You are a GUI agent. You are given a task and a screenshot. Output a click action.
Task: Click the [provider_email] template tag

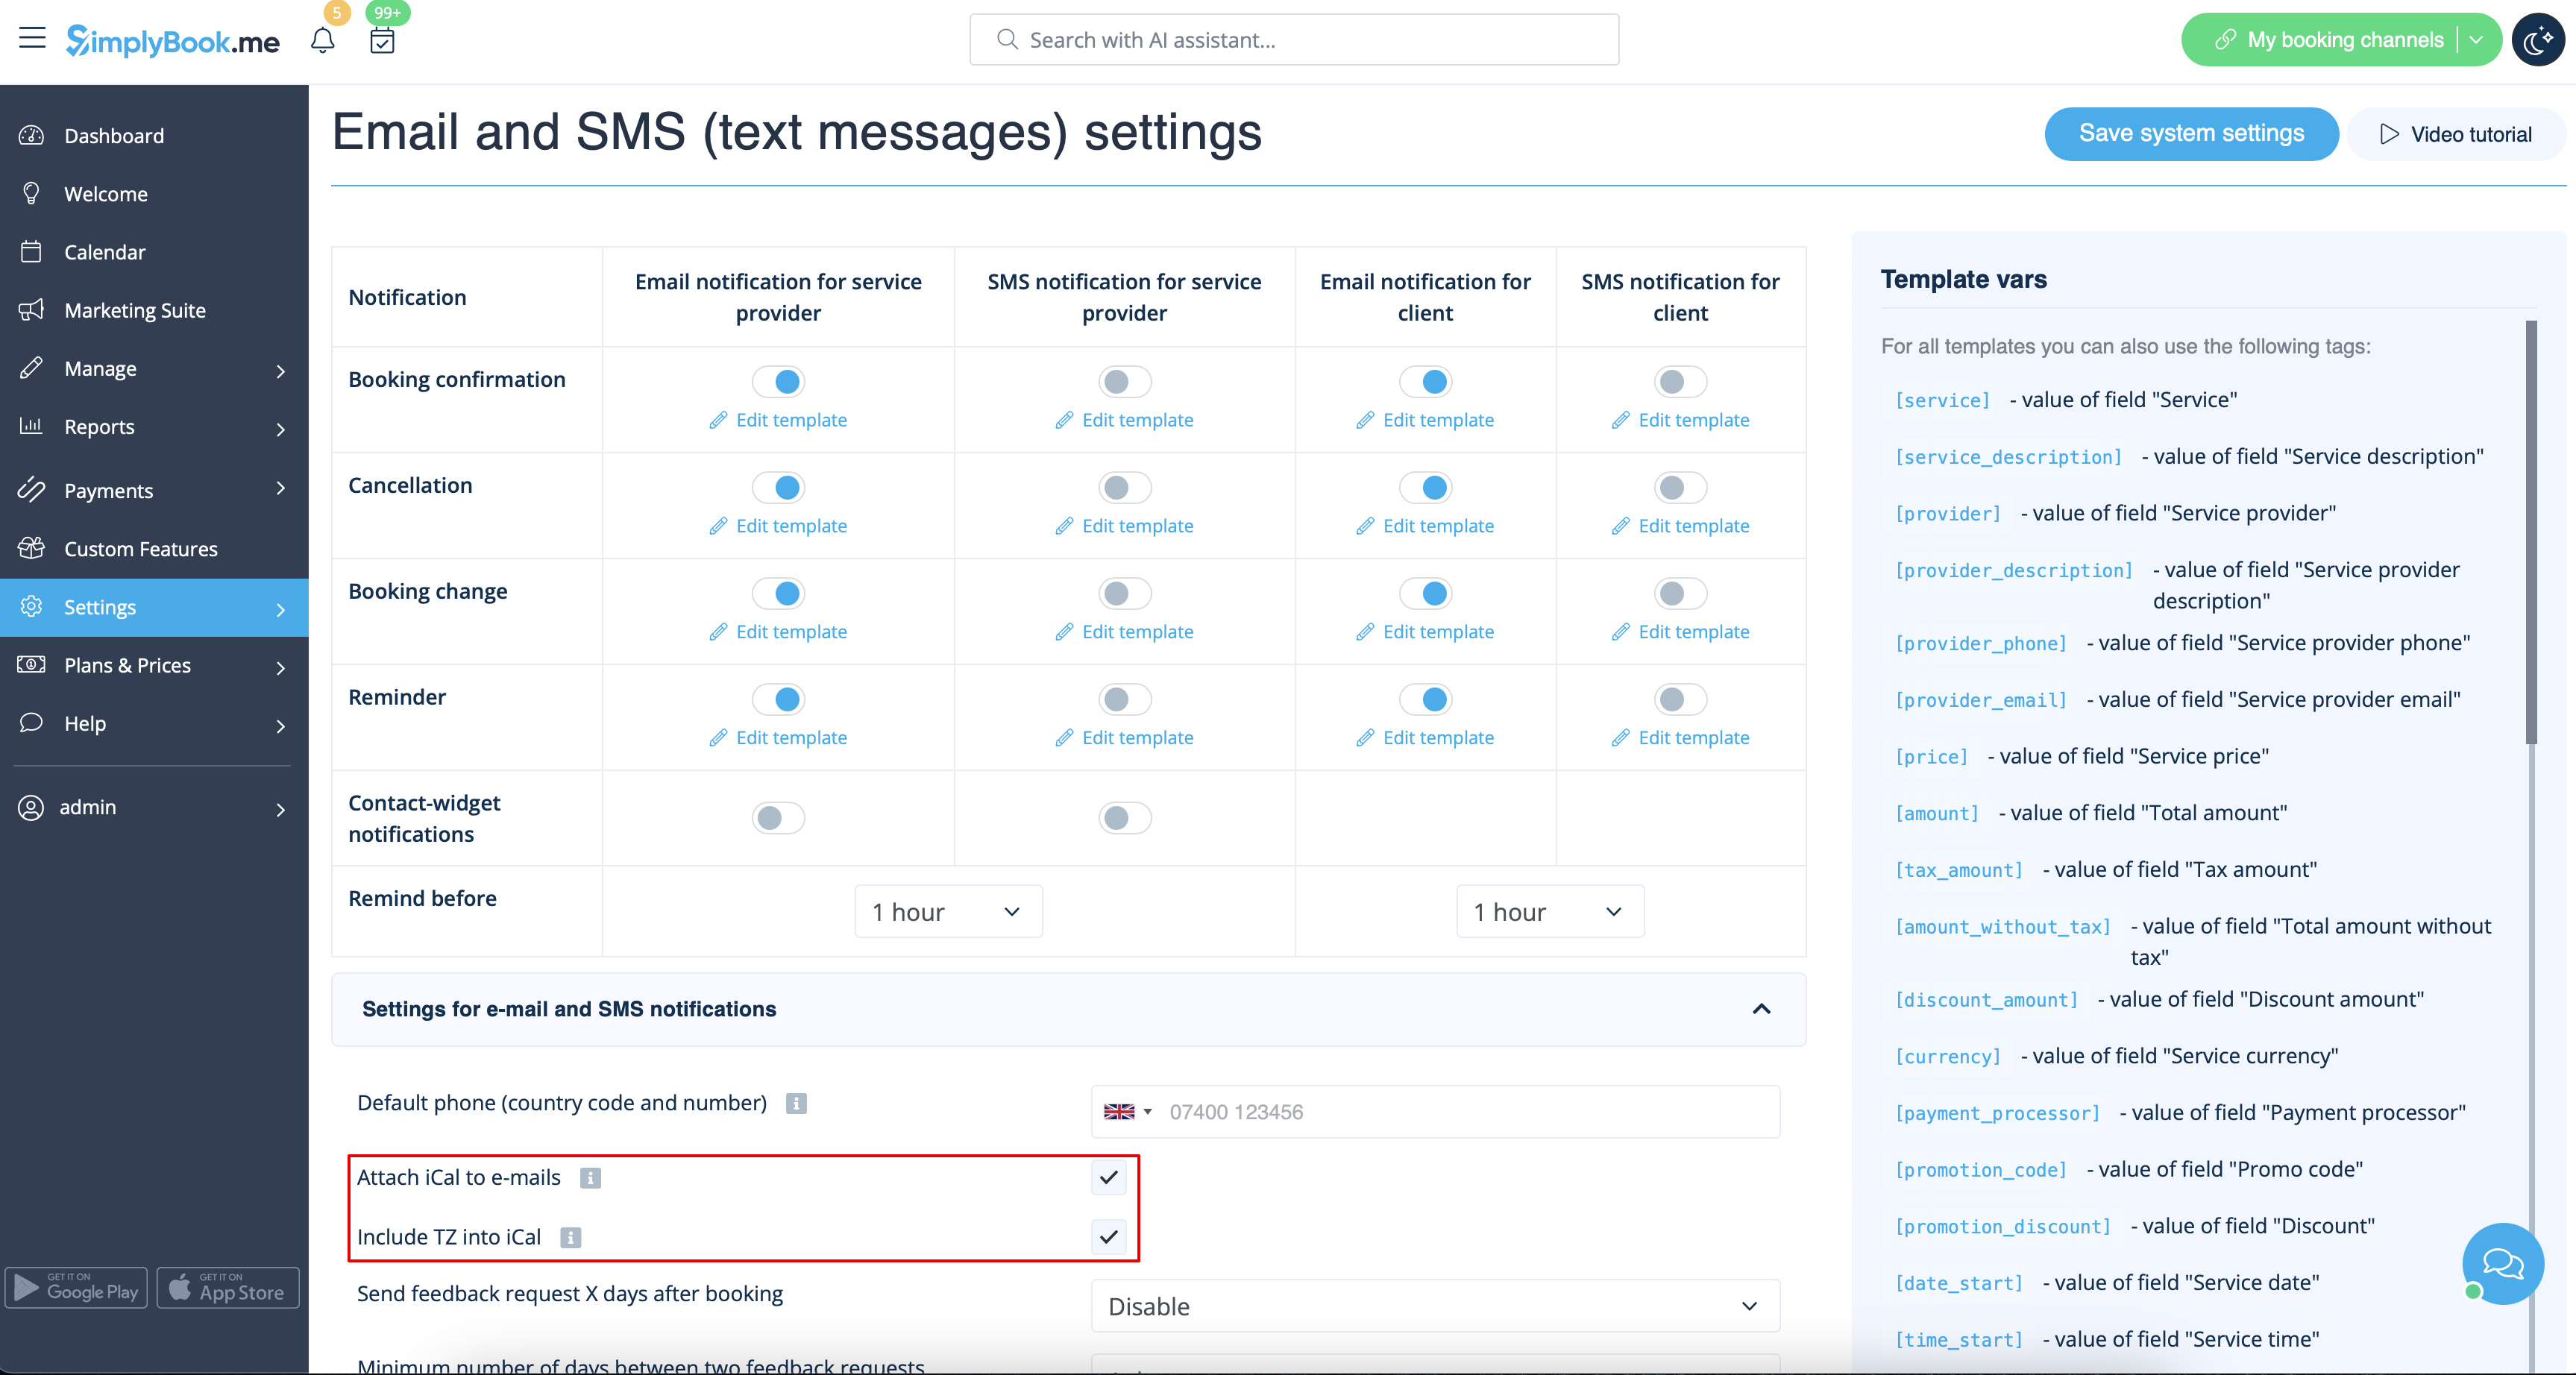point(1980,700)
